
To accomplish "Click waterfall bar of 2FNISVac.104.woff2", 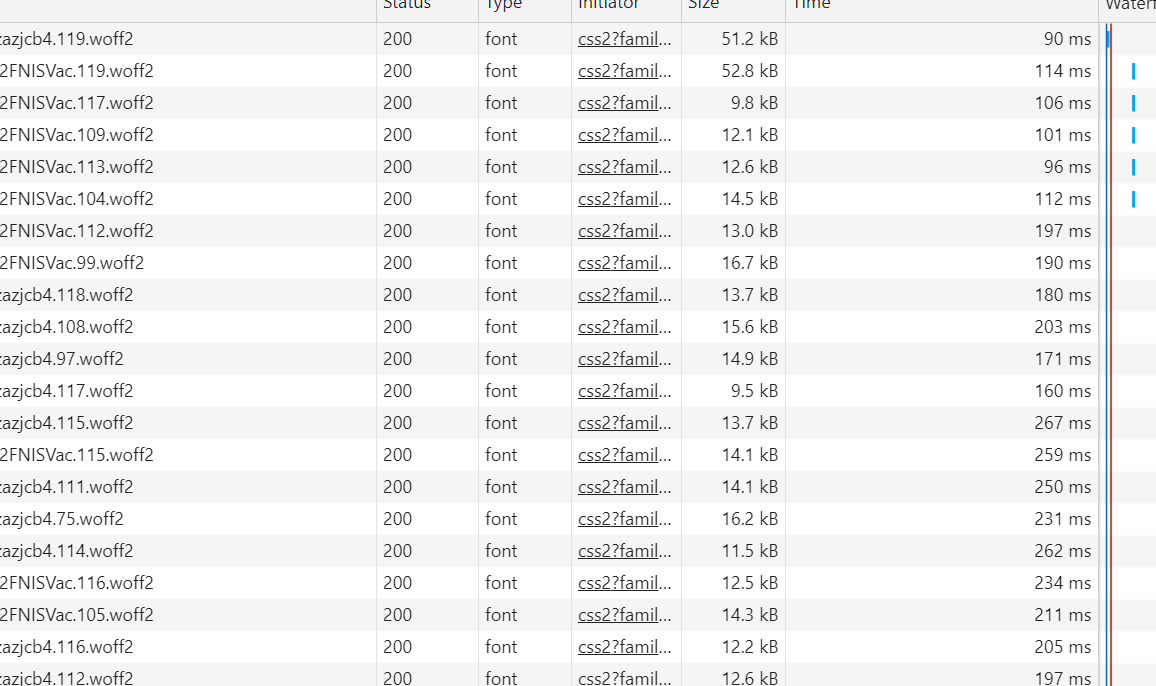I will point(1134,199).
